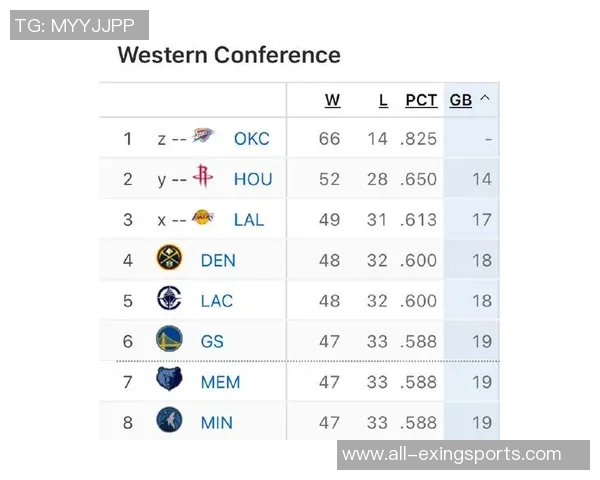This screenshot has height=480, width=600.
Task: Click the Denver Nuggets logo
Action: (170, 259)
